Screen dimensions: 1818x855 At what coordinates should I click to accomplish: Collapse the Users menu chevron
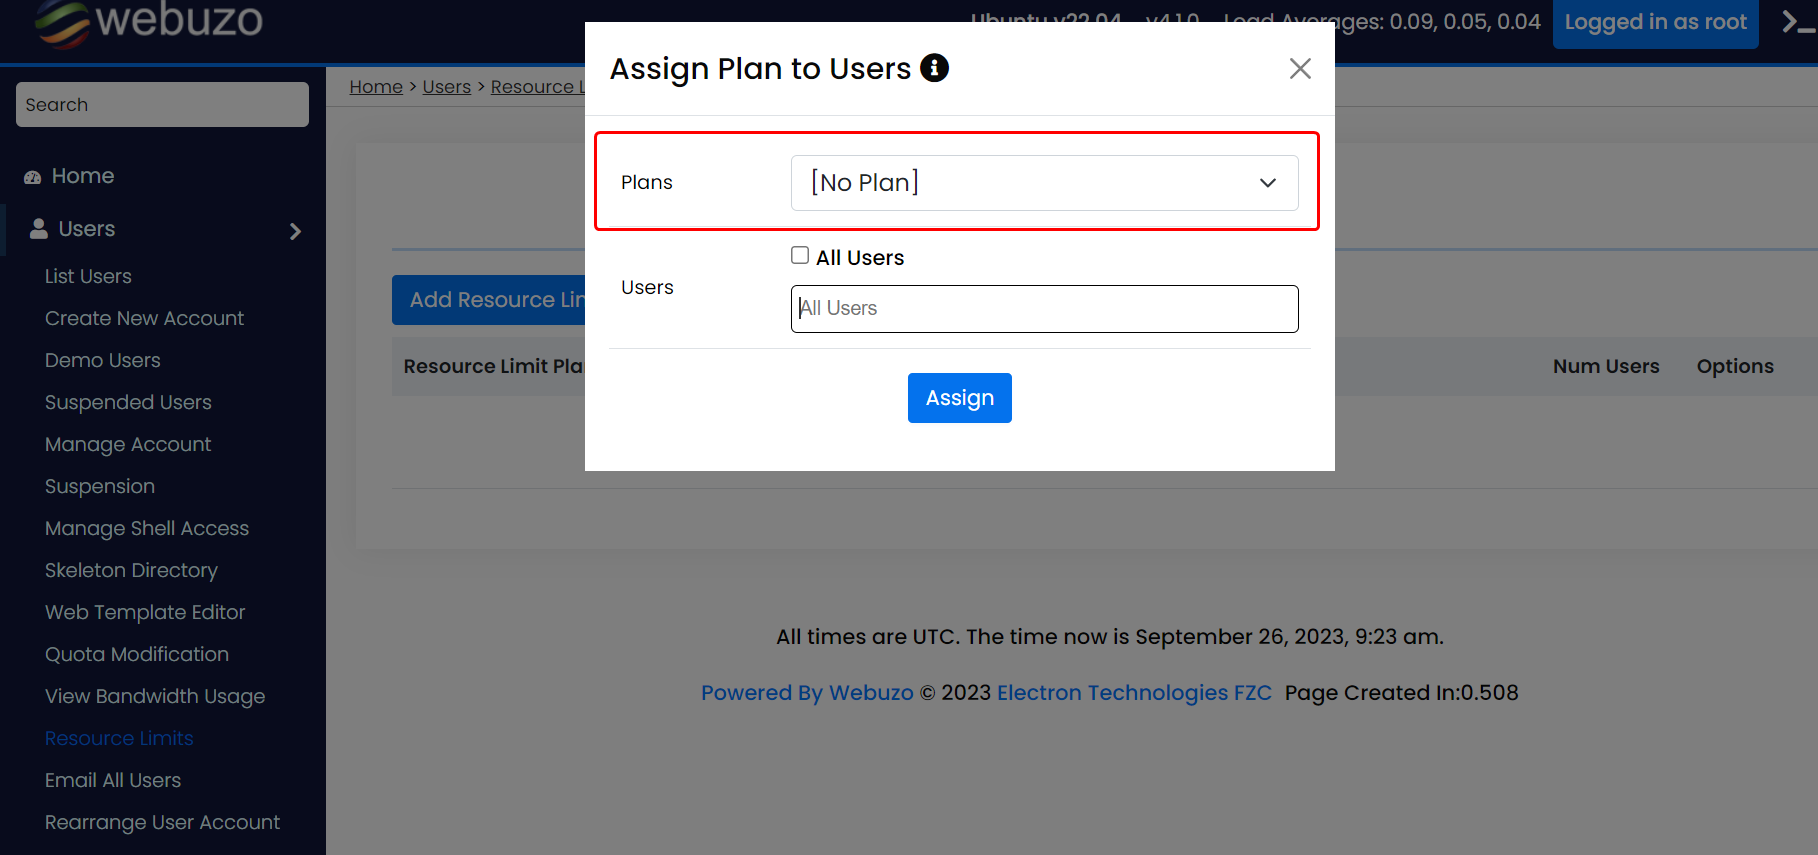click(x=295, y=231)
